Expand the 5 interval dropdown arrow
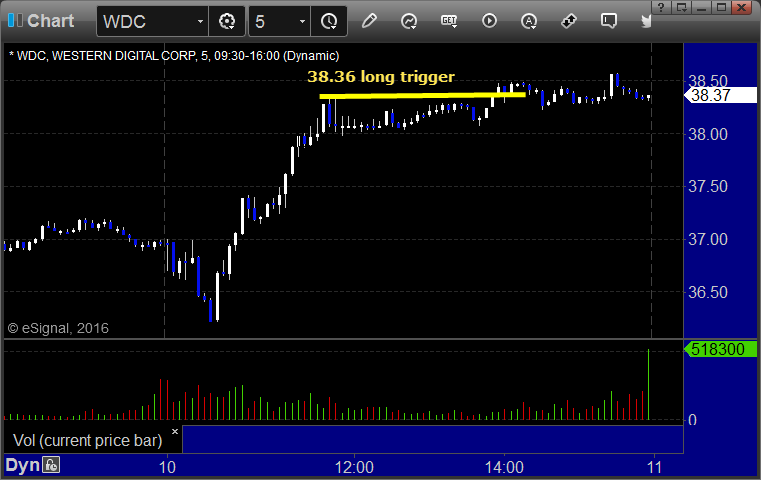The image size is (761, 480). click(302, 21)
